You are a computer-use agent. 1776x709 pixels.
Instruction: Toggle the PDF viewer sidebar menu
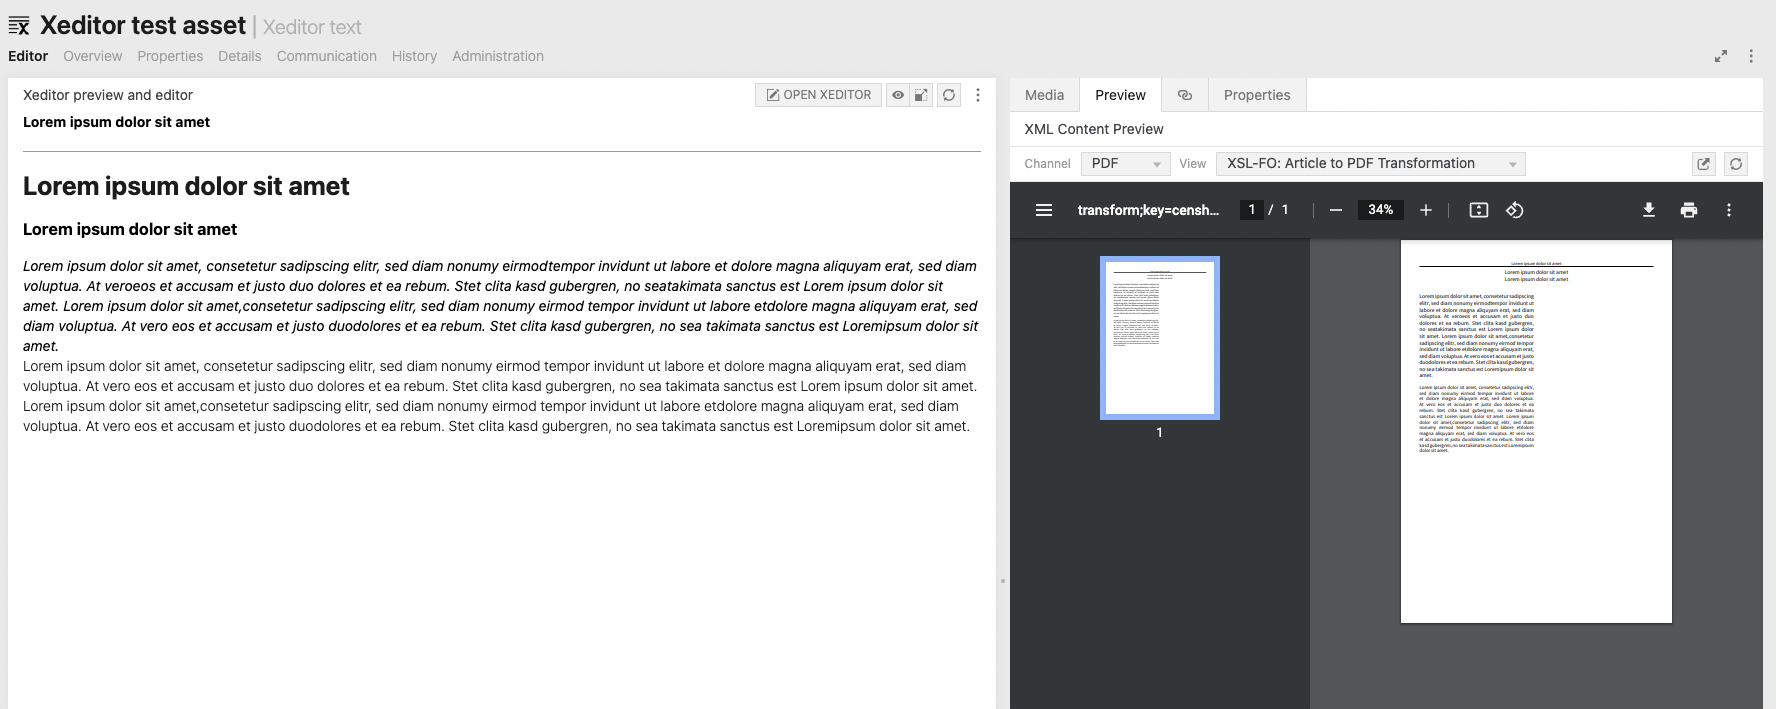point(1044,210)
